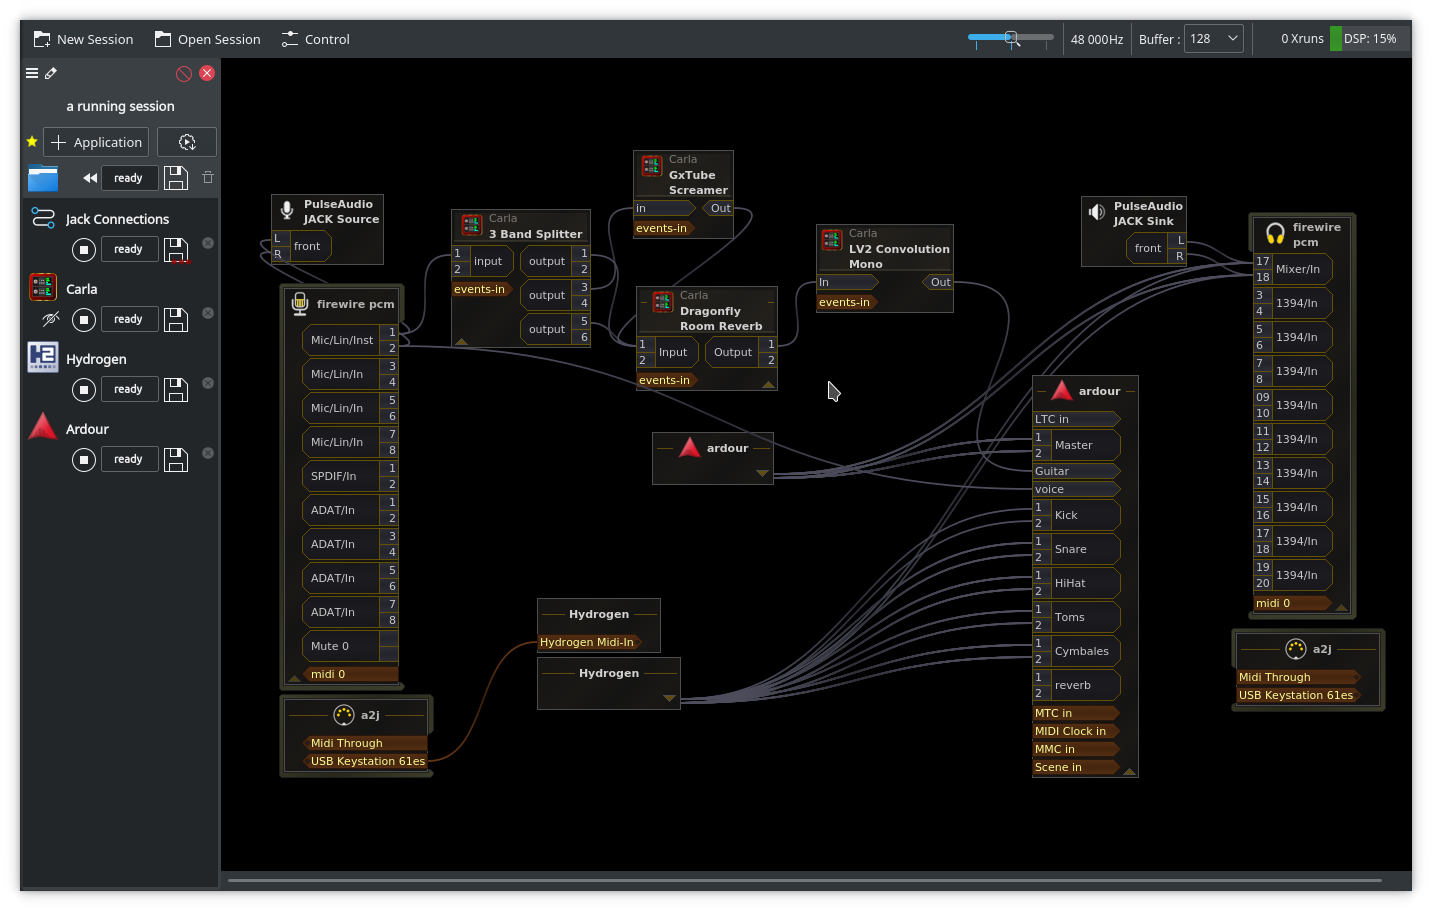1432x911 pixels.
Task: Save the Carla client
Action: (176, 319)
